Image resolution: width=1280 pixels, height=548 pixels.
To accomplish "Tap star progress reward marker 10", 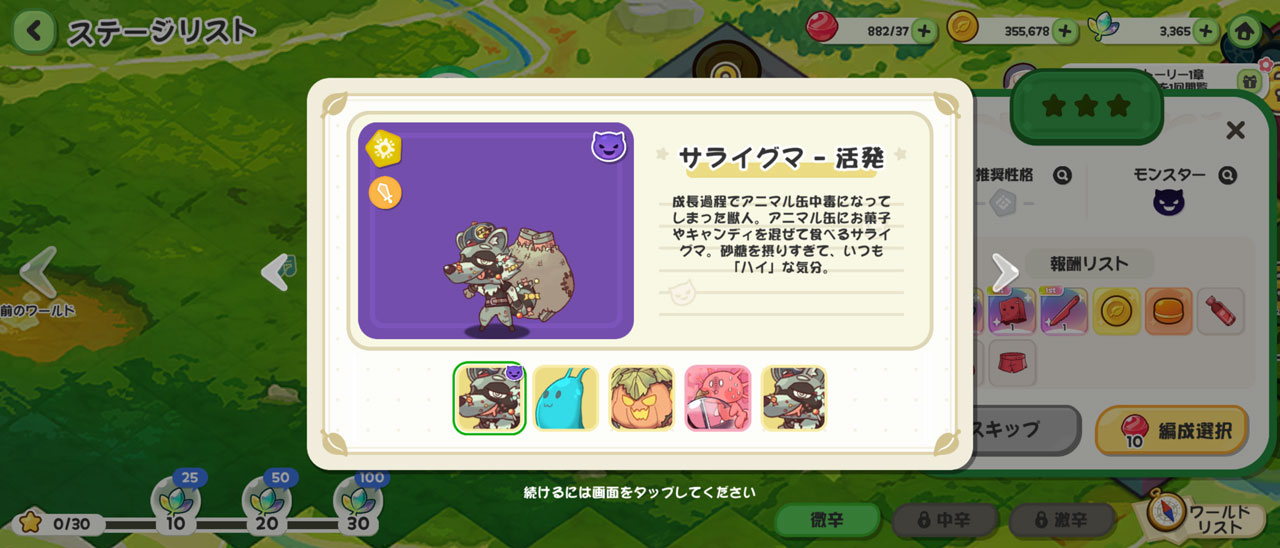I will 176,506.
